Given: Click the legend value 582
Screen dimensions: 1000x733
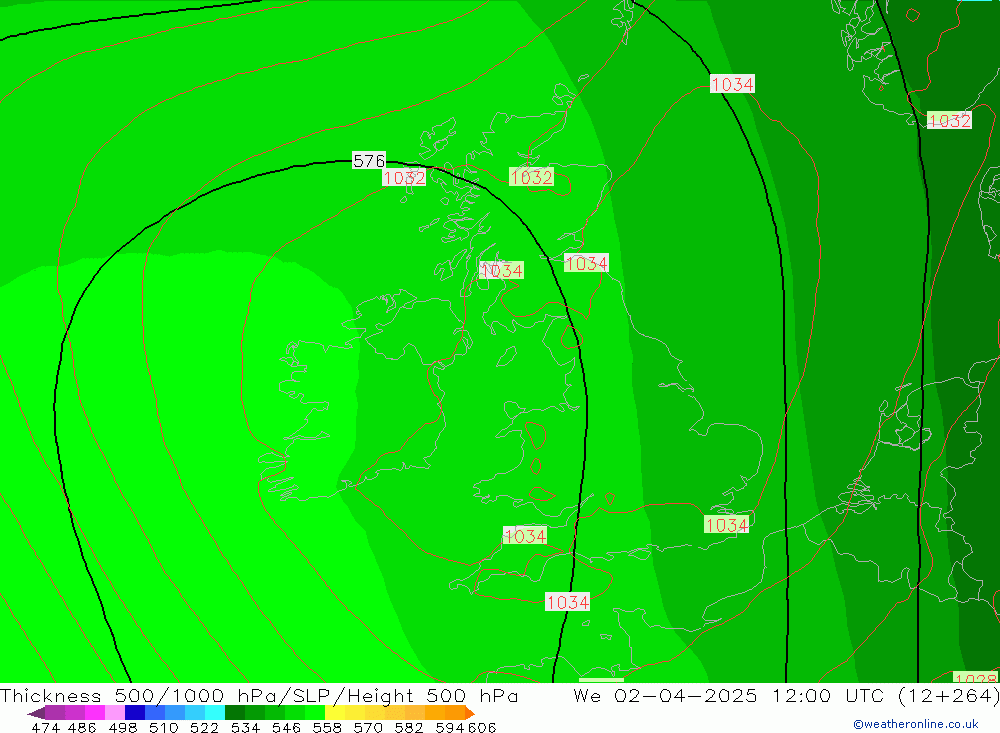Looking at the screenshot, I should (408, 727).
